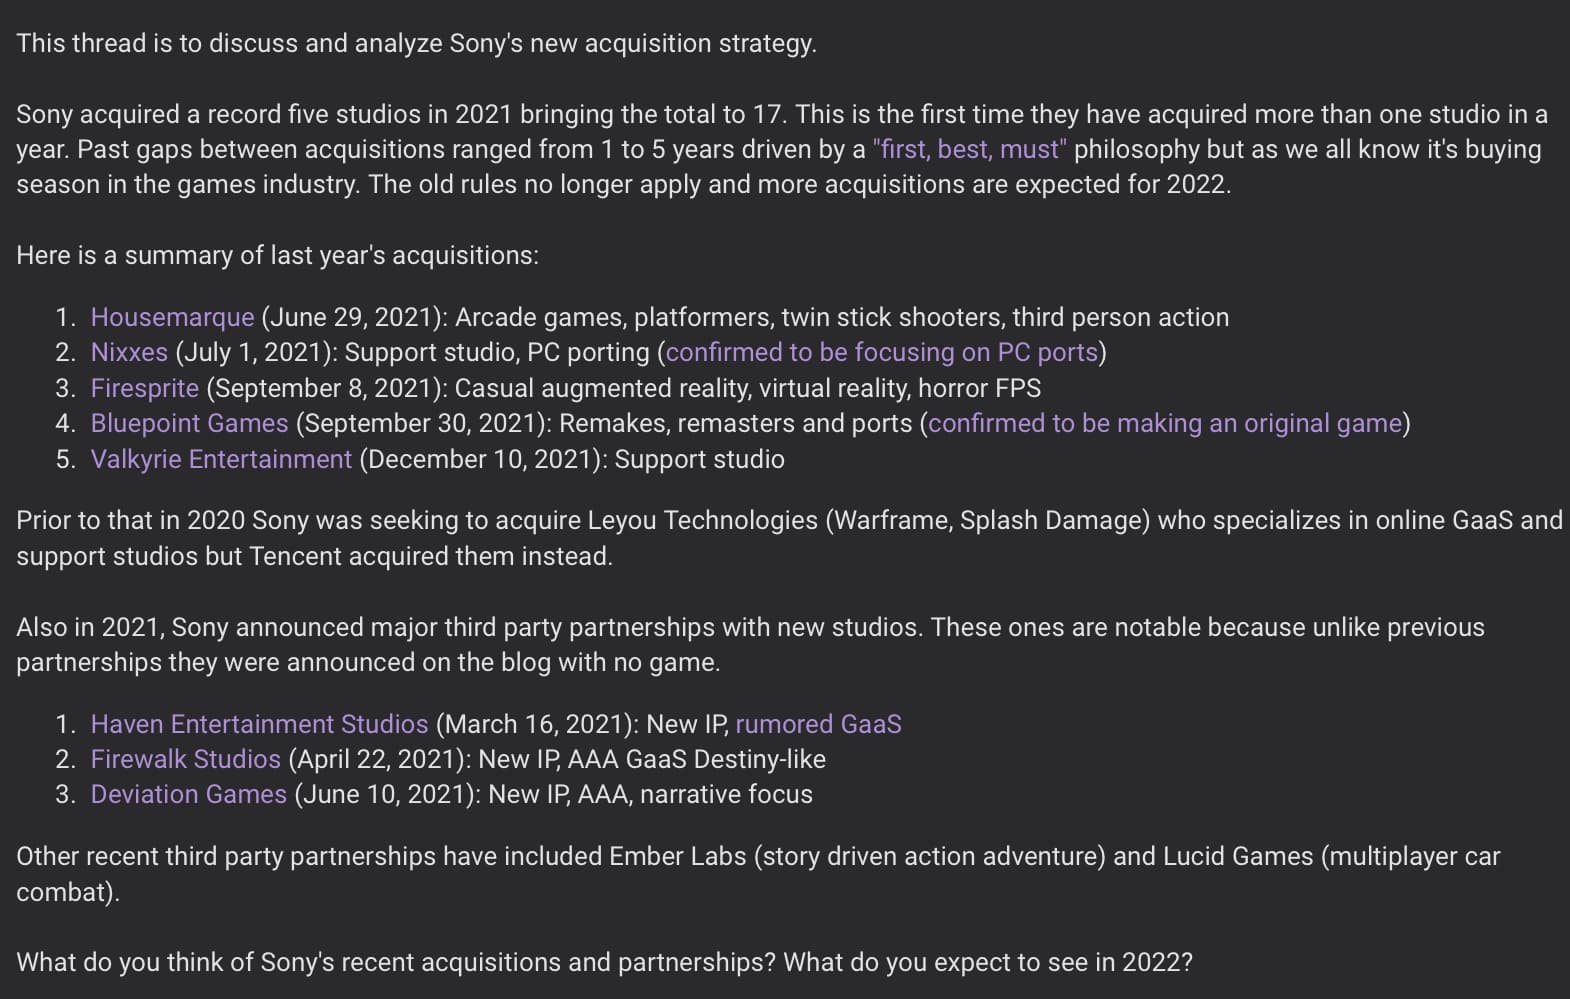This screenshot has width=1570, height=999.
Task: Click the "Here is a summary" line
Action: point(277,256)
